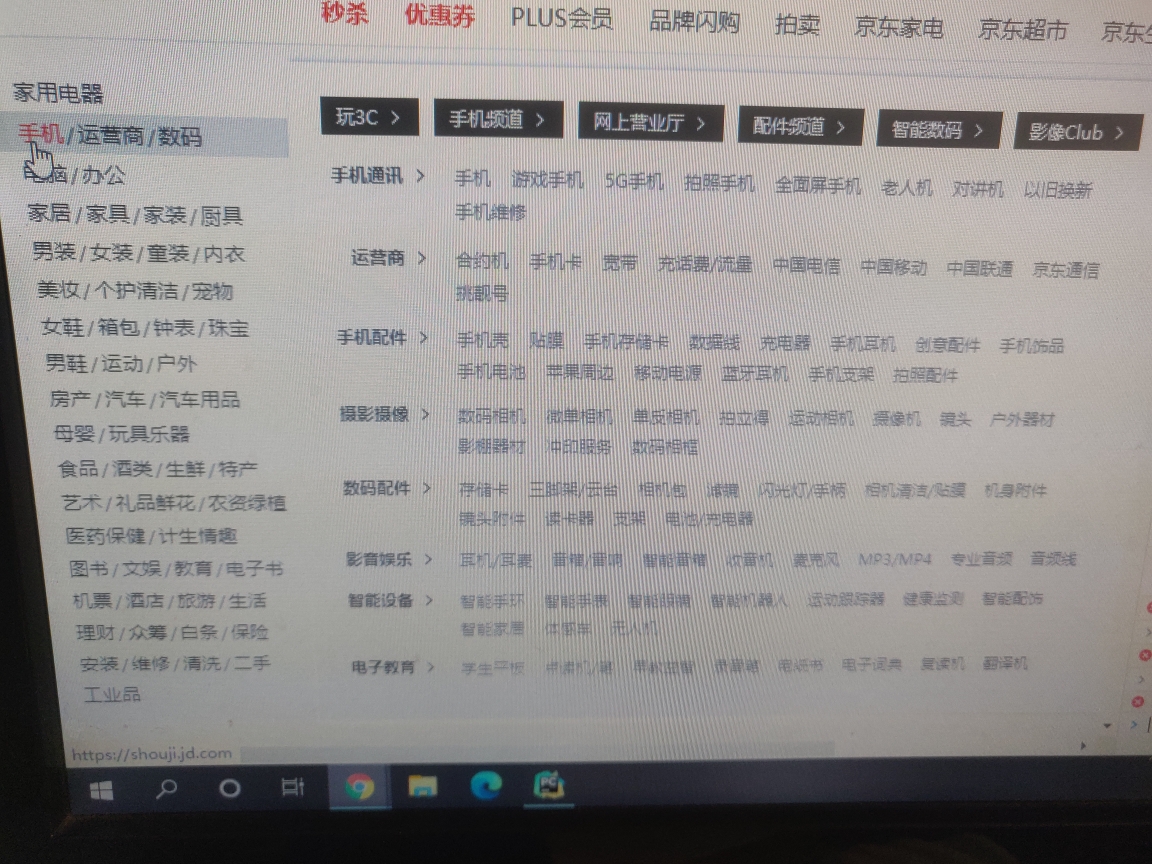
Task: Open the 蓝牙耳机 link
Action: [x=755, y=373]
